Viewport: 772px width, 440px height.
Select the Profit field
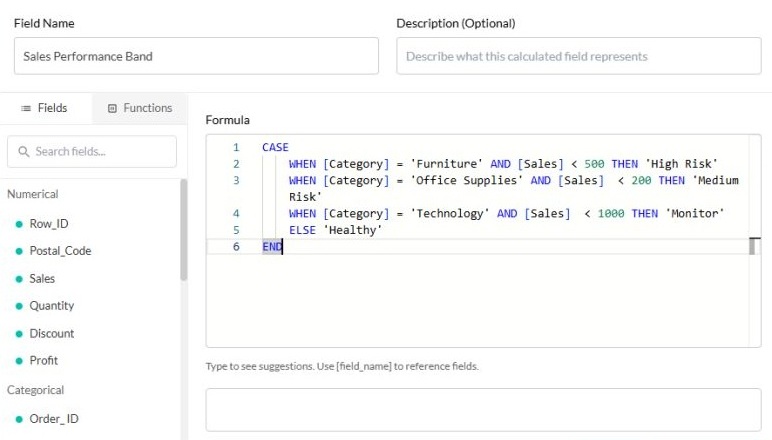43,360
